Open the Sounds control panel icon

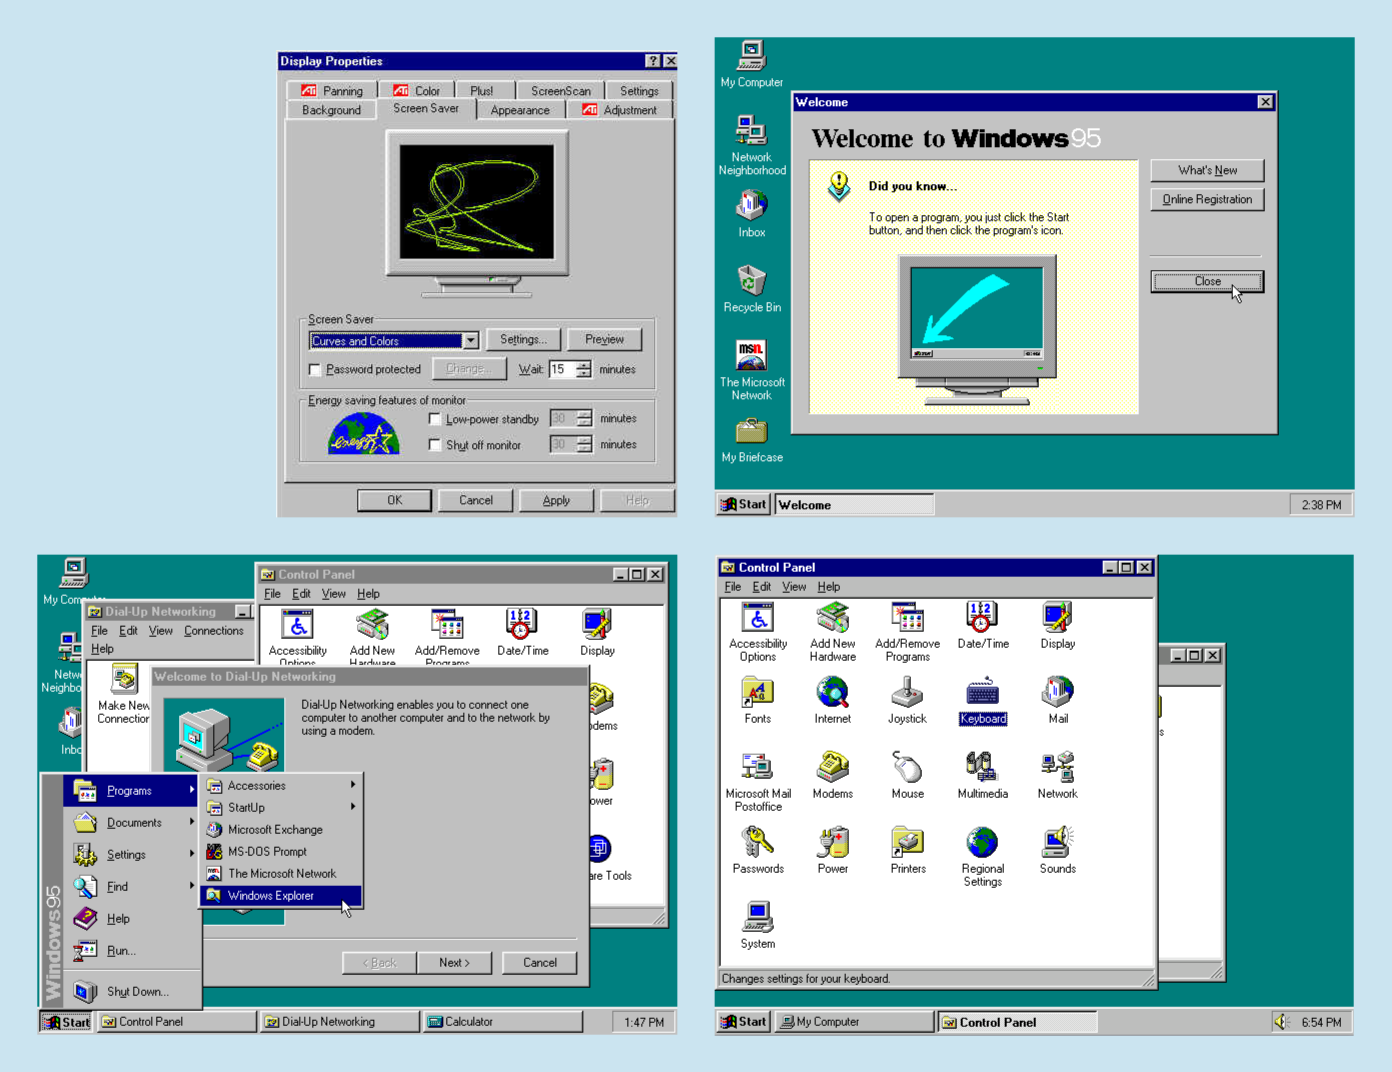coord(1057,849)
